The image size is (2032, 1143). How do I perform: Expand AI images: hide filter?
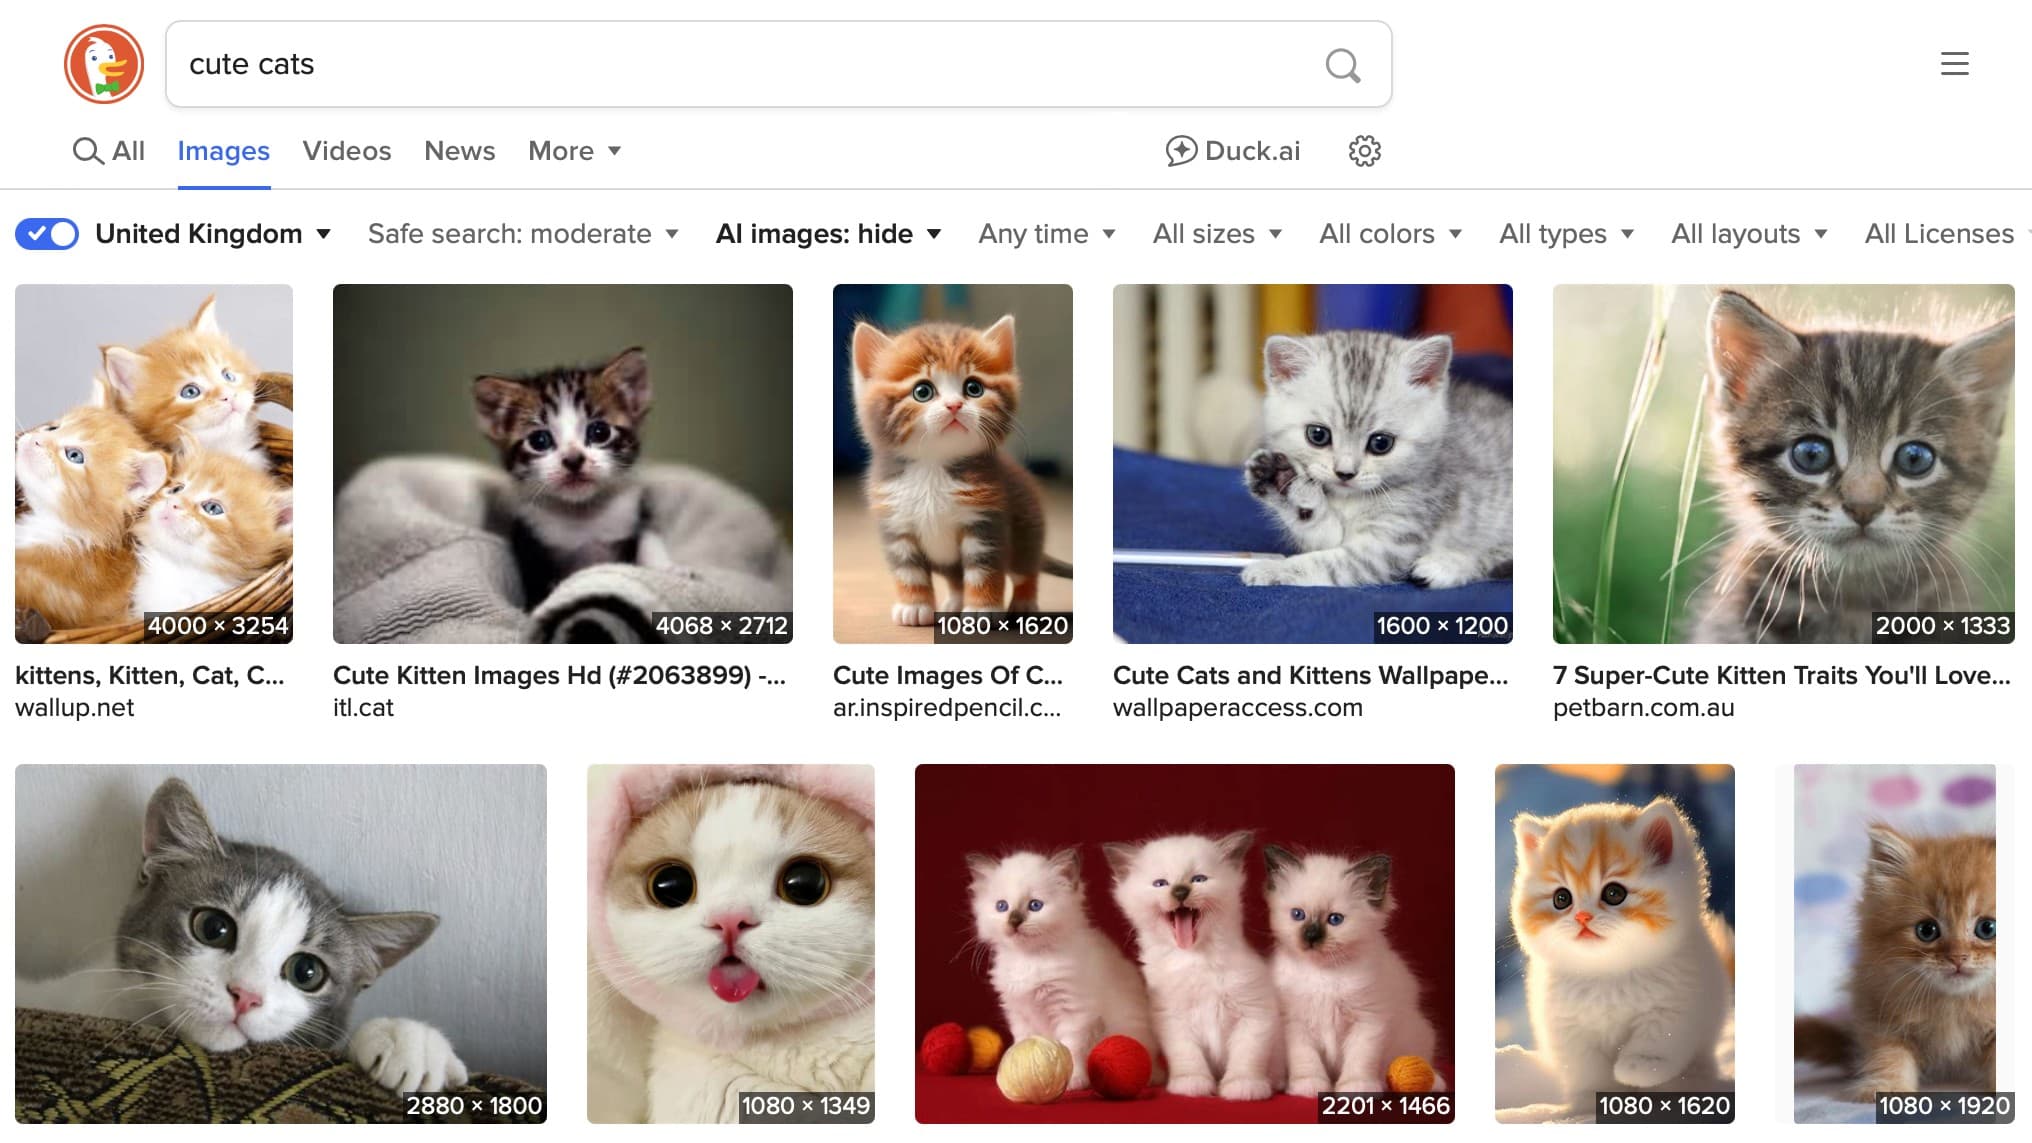828,234
